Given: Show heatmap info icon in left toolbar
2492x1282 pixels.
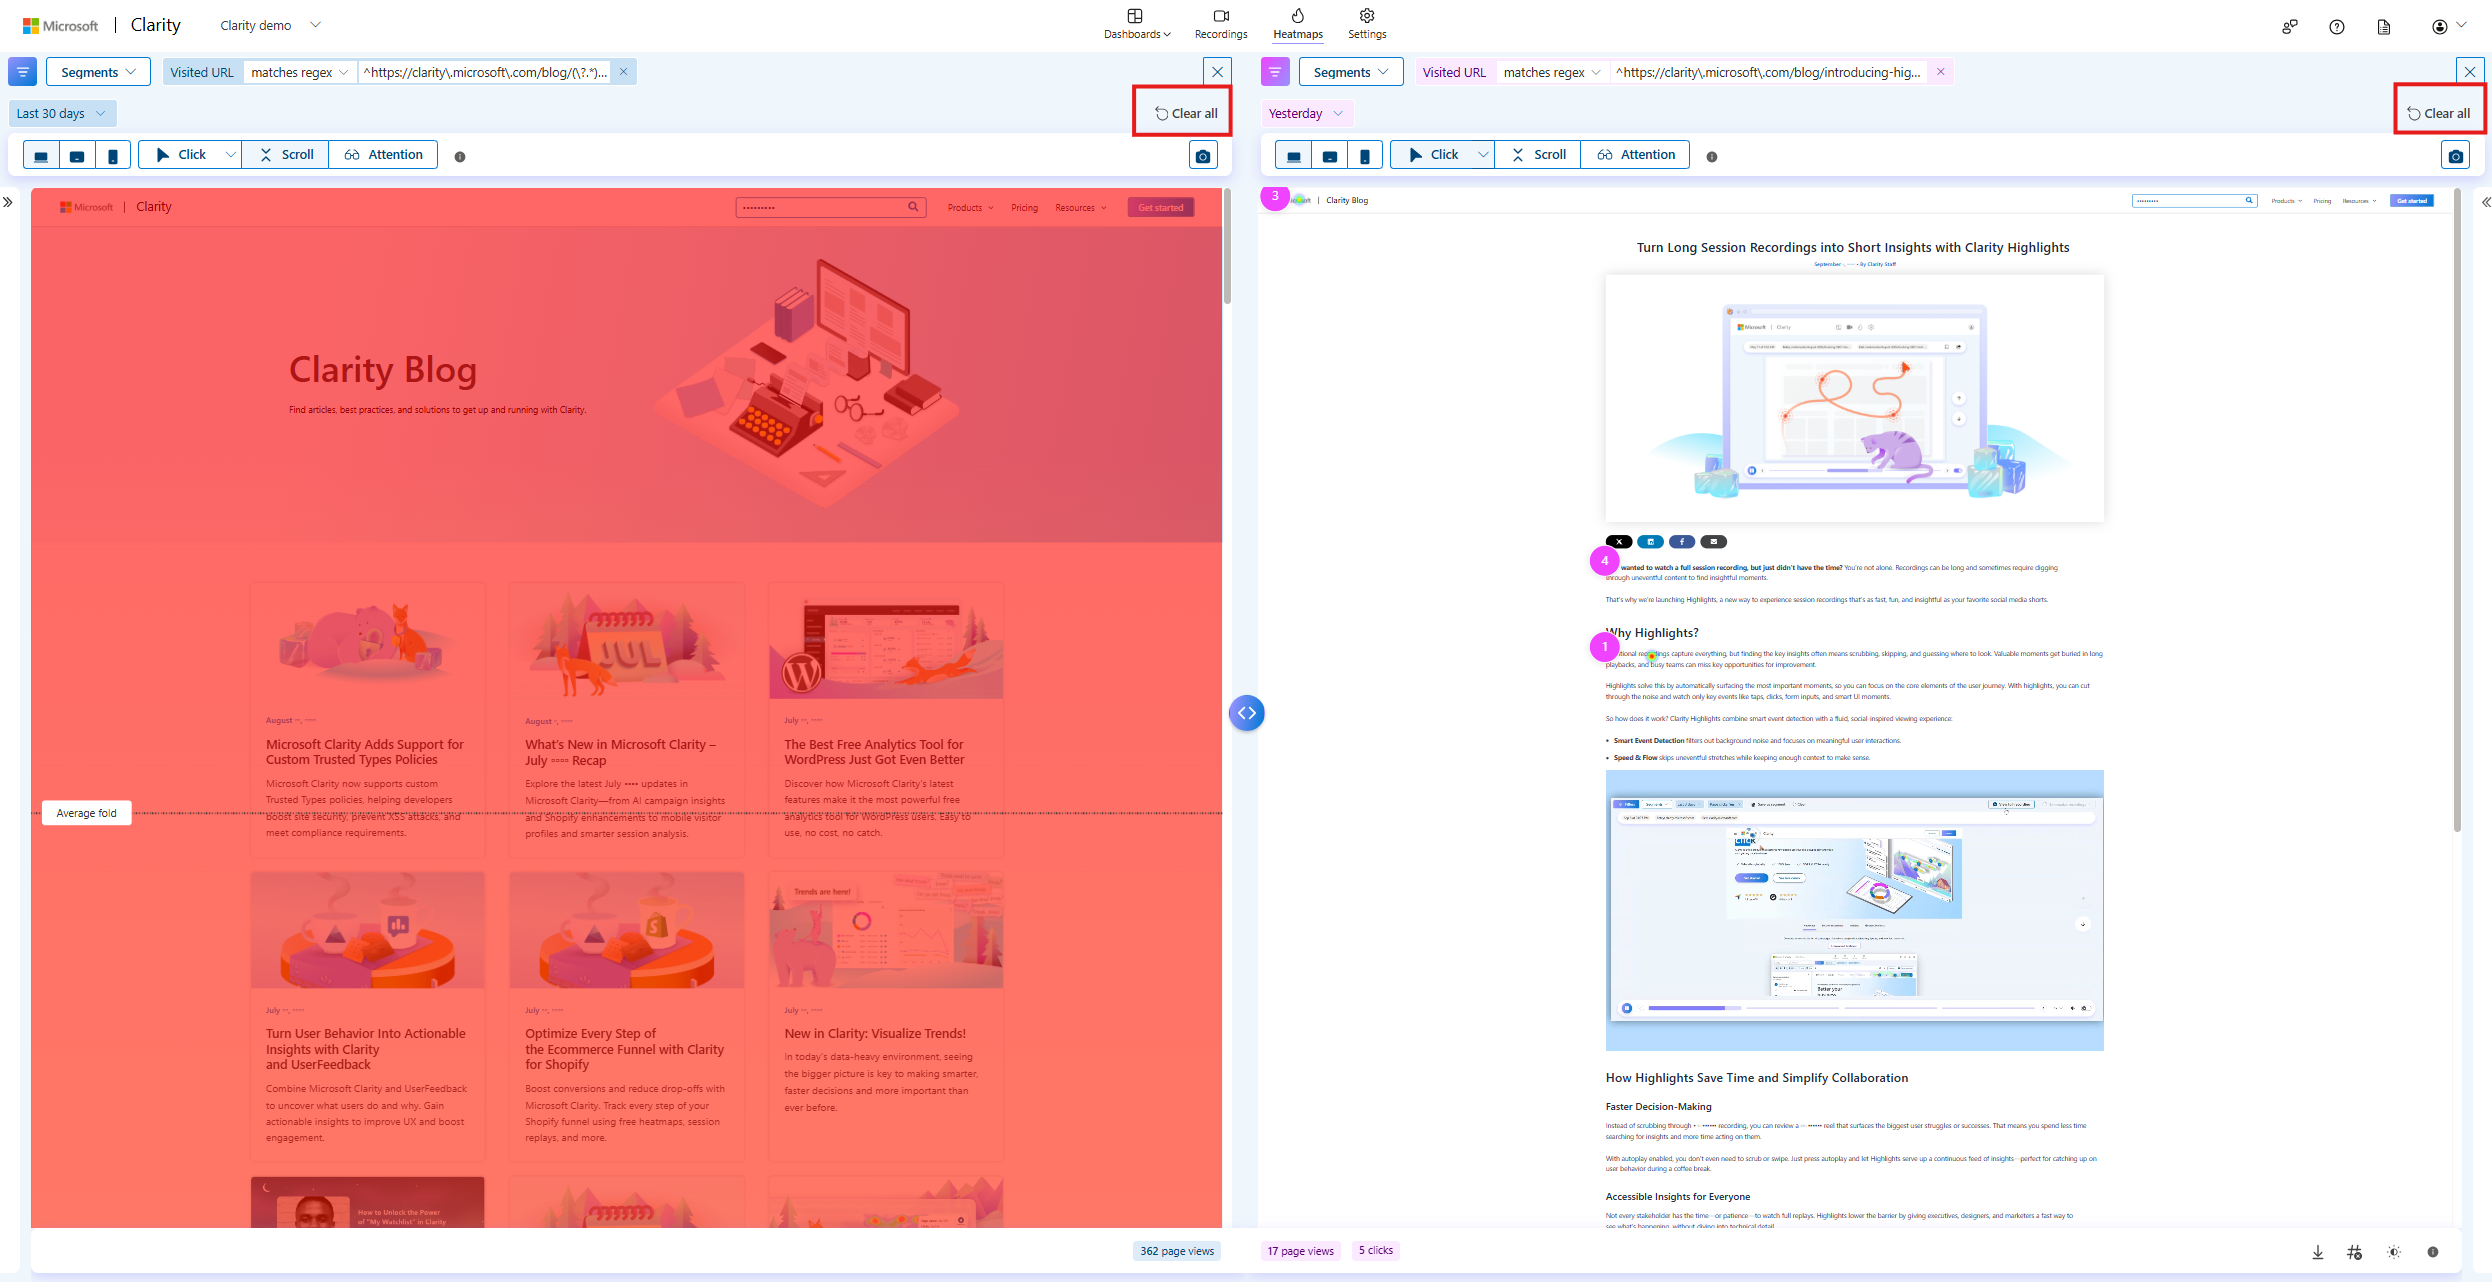Looking at the screenshot, I should [x=460, y=157].
